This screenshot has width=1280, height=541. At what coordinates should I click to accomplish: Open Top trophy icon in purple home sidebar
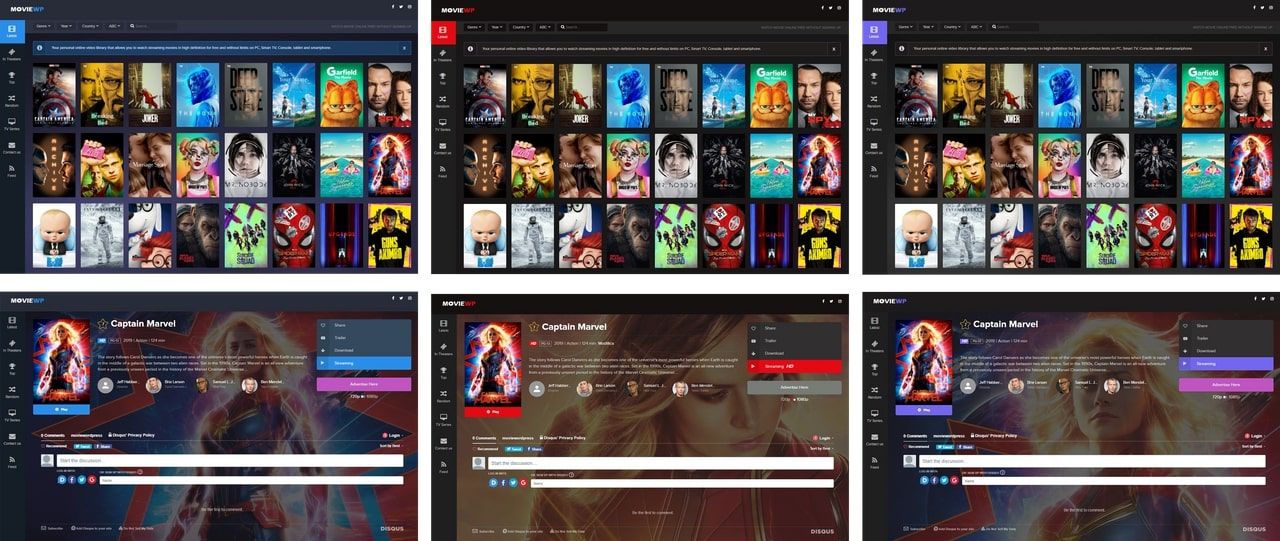874,78
